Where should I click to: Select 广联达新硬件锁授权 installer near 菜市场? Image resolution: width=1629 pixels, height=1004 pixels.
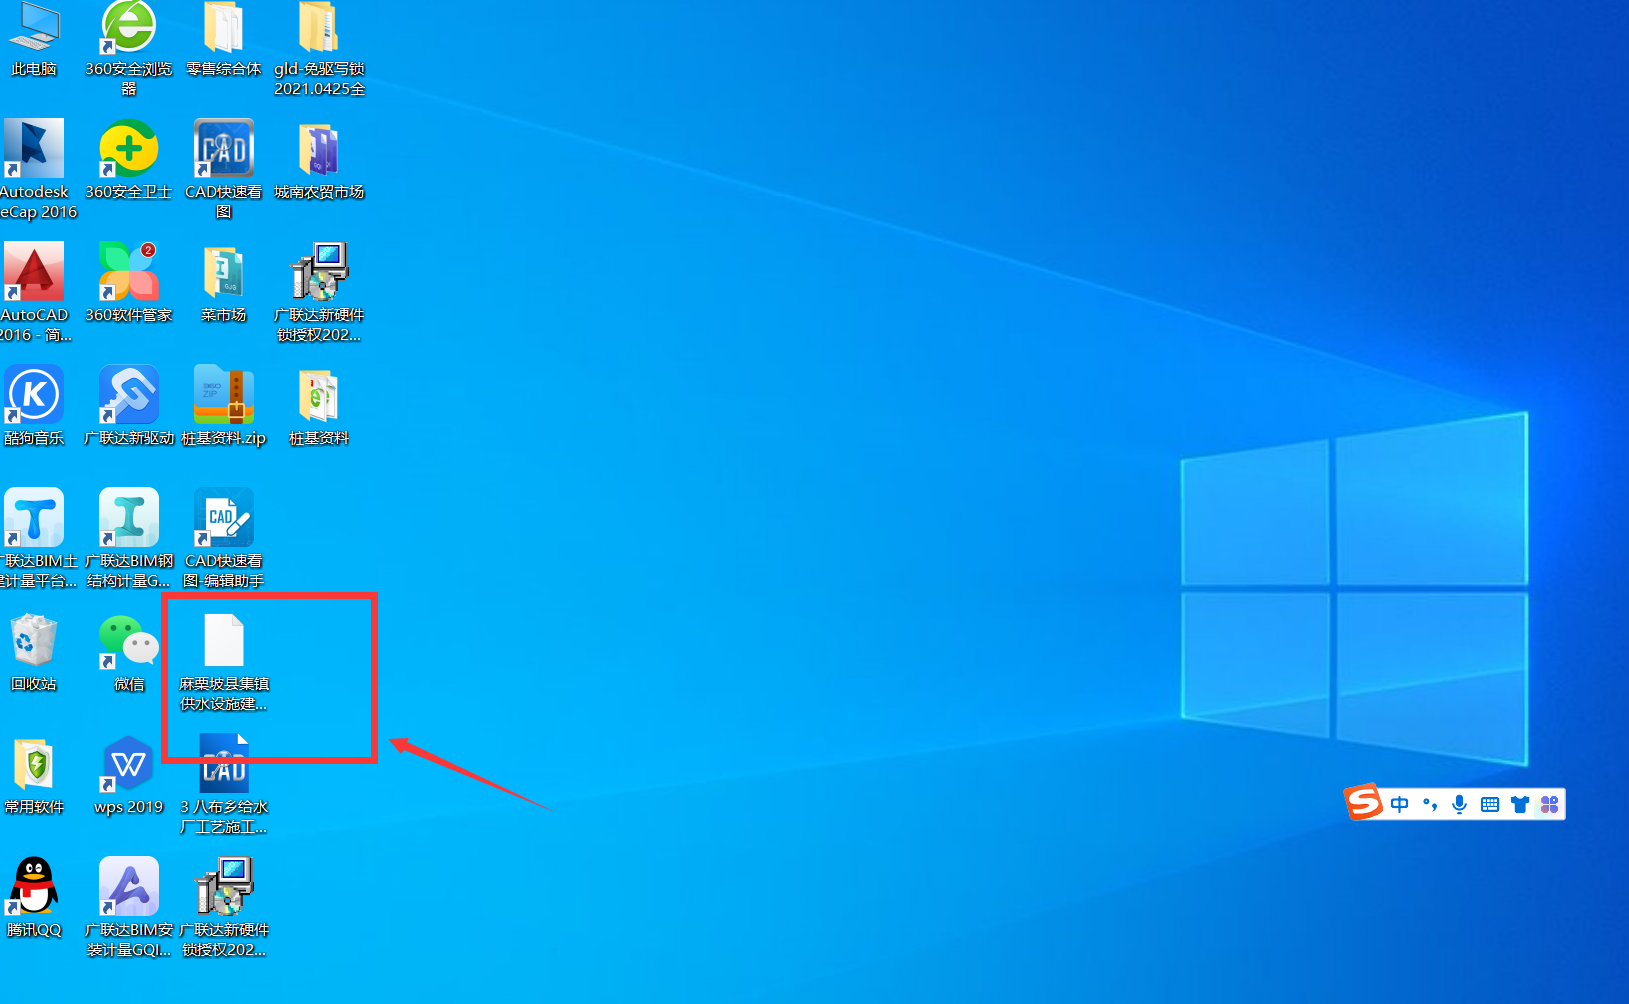[319, 291]
